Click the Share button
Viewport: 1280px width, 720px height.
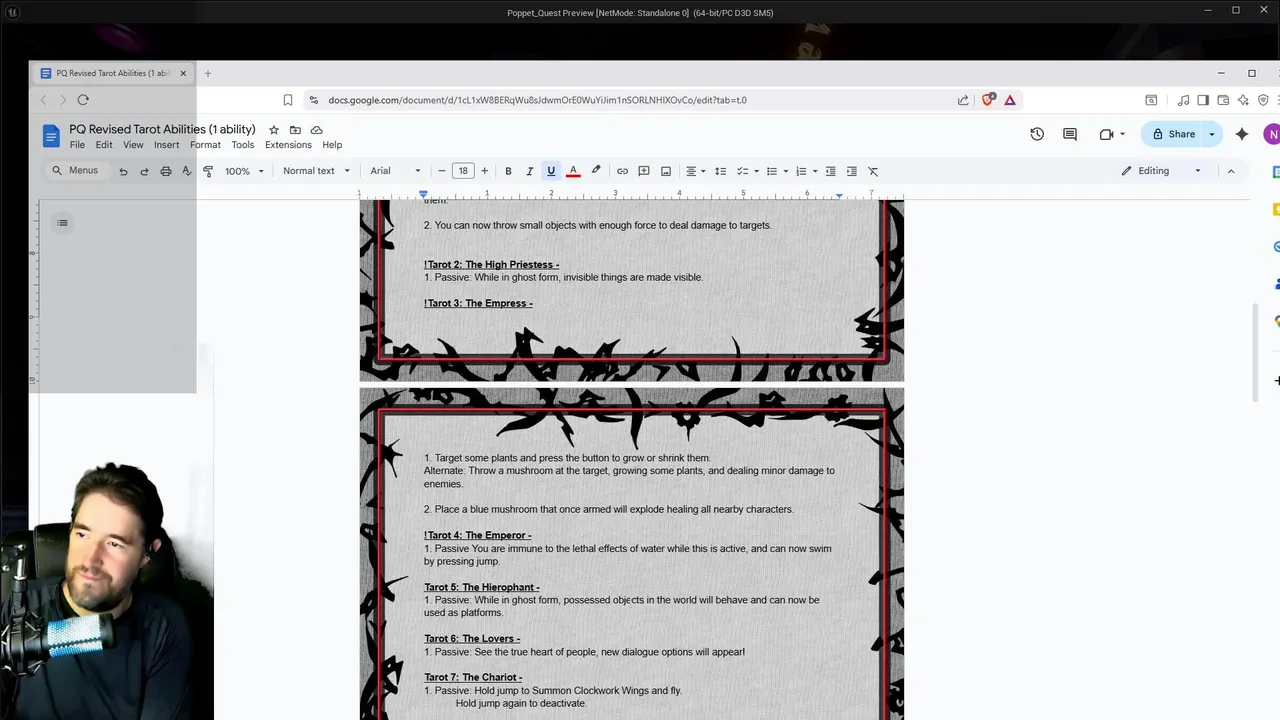1173,134
